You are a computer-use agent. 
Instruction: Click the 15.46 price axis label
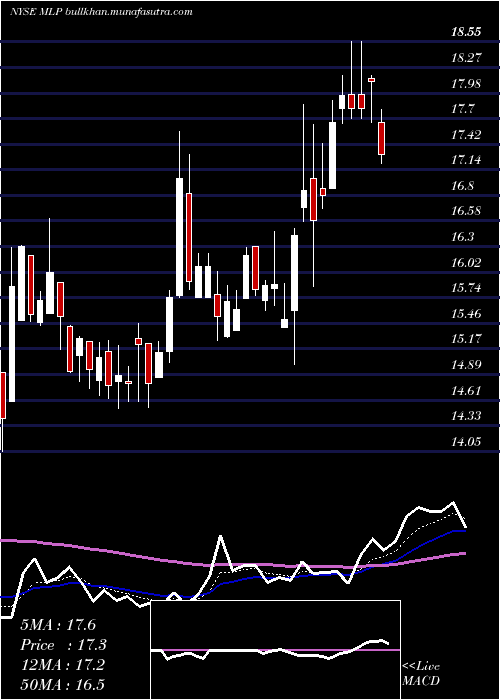click(x=466, y=313)
